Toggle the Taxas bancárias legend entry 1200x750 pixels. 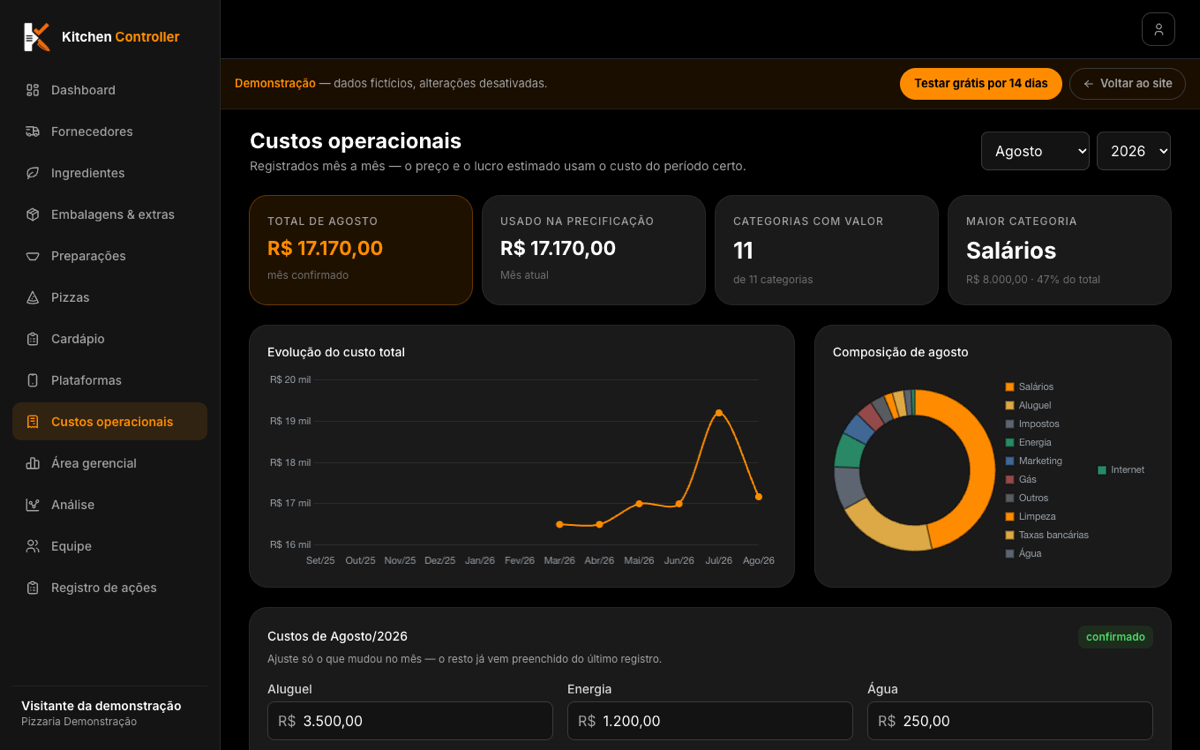(1047, 535)
